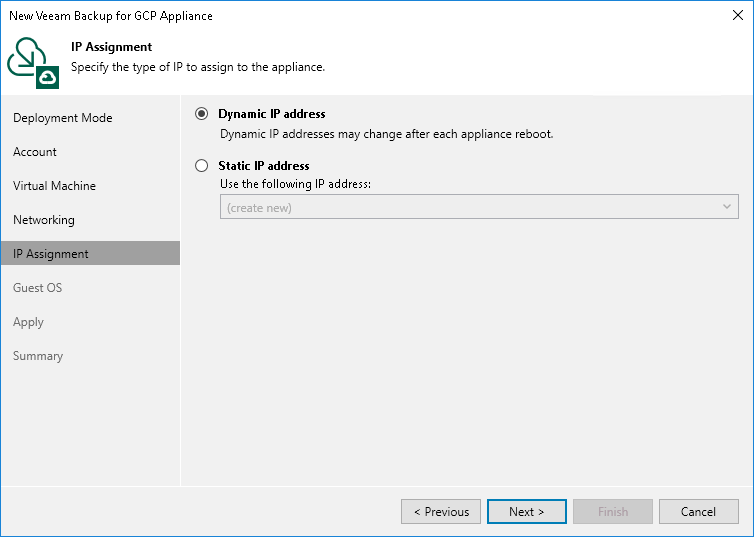The image size is (754, 537).
Task: Click the Veeam GCP appliance cloud icon
Action: point(33,63)
